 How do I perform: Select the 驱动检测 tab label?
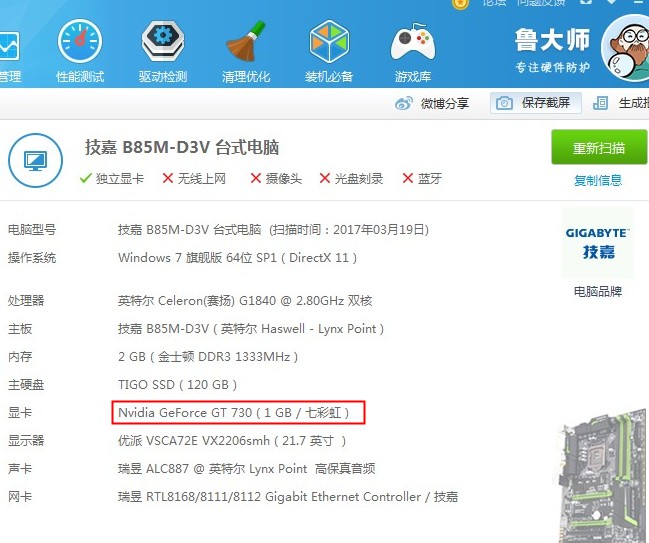coord(163,76)
